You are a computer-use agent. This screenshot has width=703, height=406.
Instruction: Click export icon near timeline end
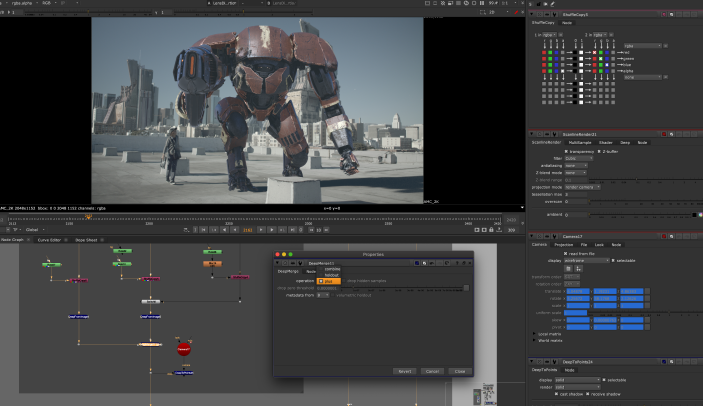click(x=499, y=230)
